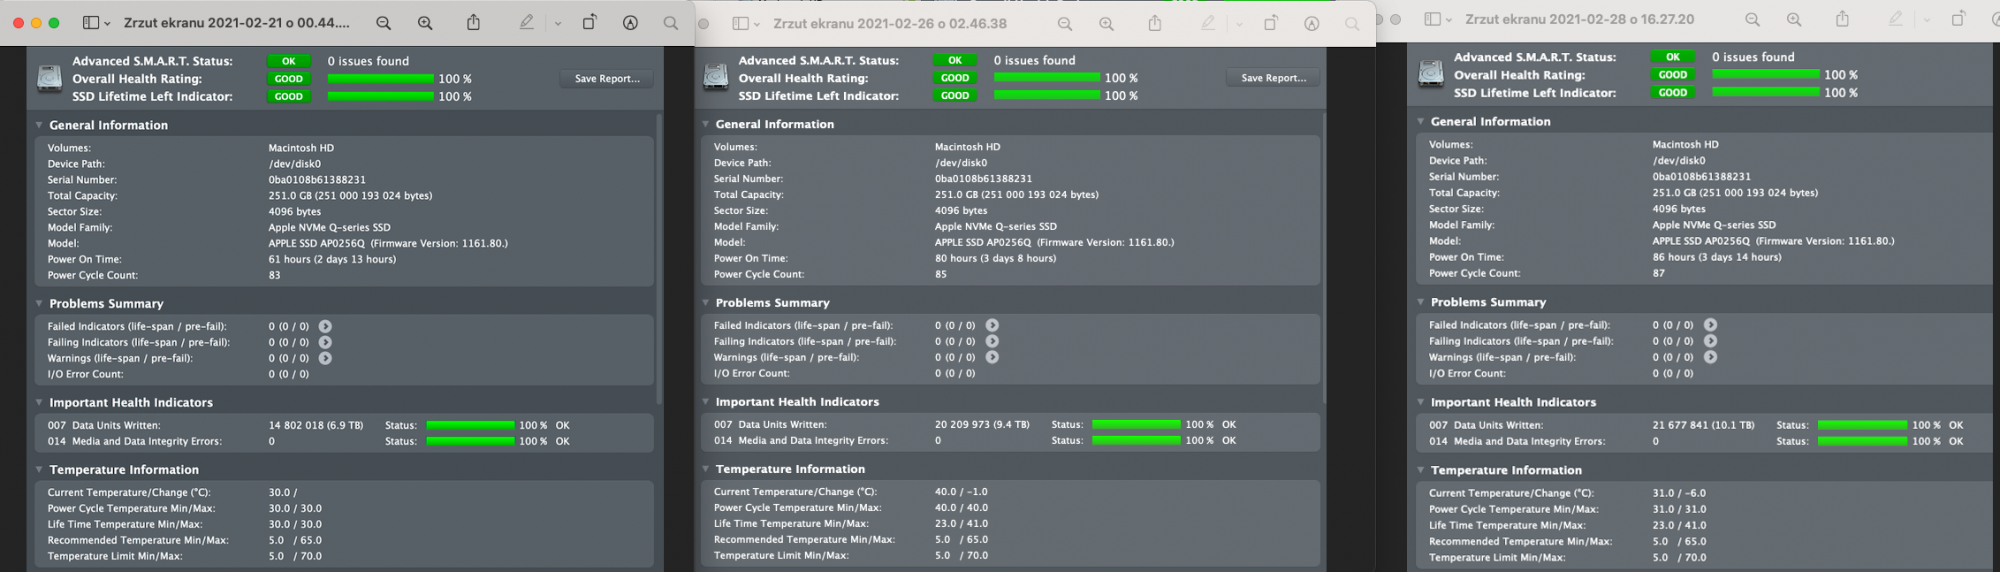Image resolution: width=2000 pixels, height=572 pixels.
Task: Zoom out in the 2021-02-28 Preview window
Action: [1752, 19]
